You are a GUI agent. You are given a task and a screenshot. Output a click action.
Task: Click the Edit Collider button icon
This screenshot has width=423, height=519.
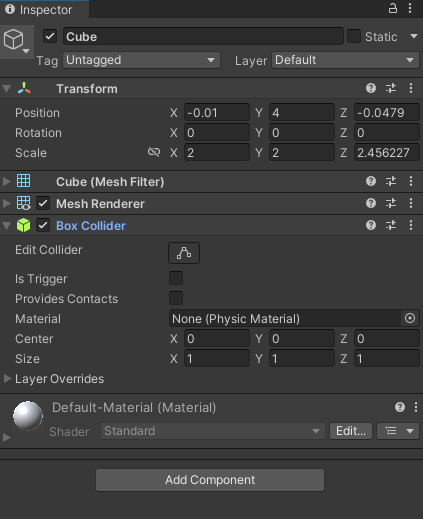(184, 253)
